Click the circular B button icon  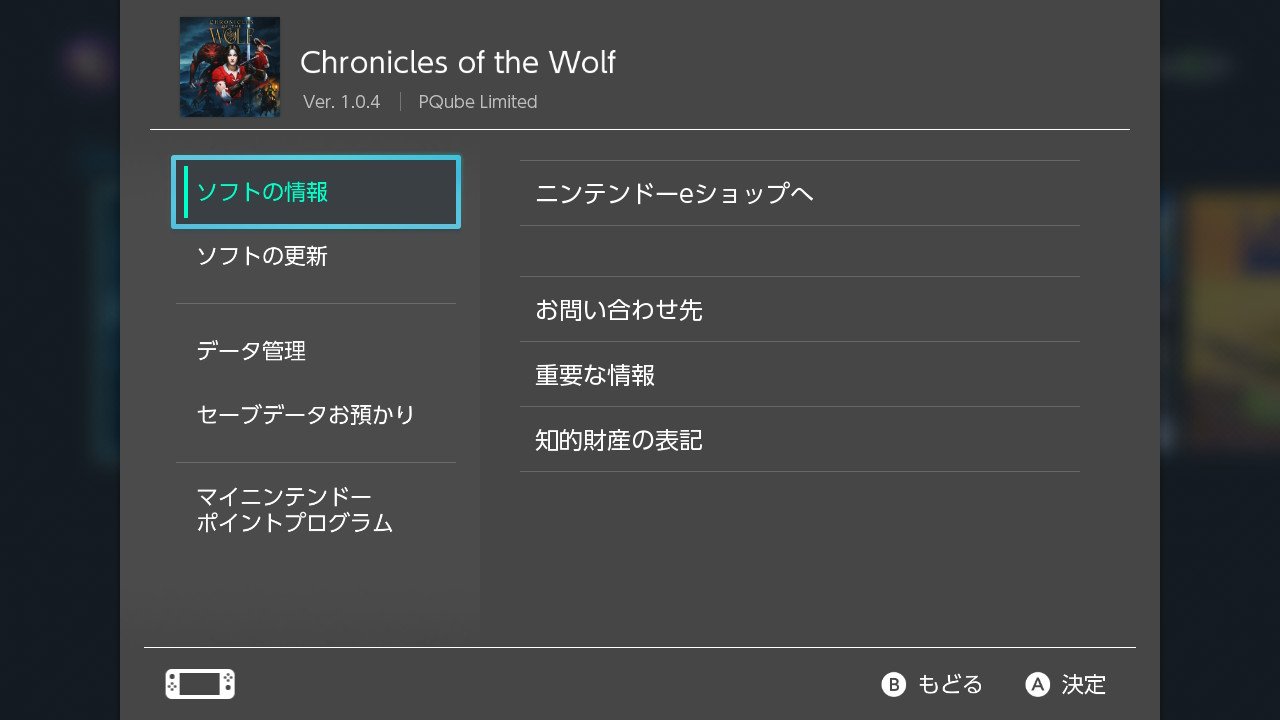tap(893, 684)
